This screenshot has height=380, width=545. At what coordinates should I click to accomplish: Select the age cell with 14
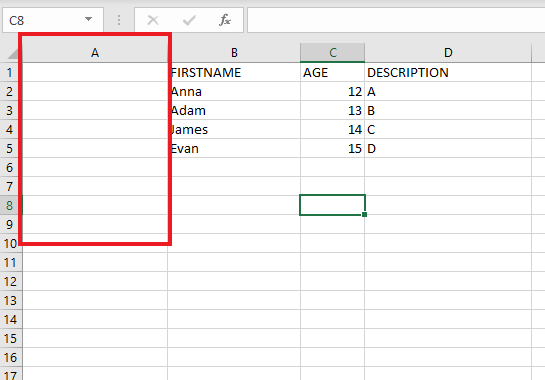[x=333, y=129]
